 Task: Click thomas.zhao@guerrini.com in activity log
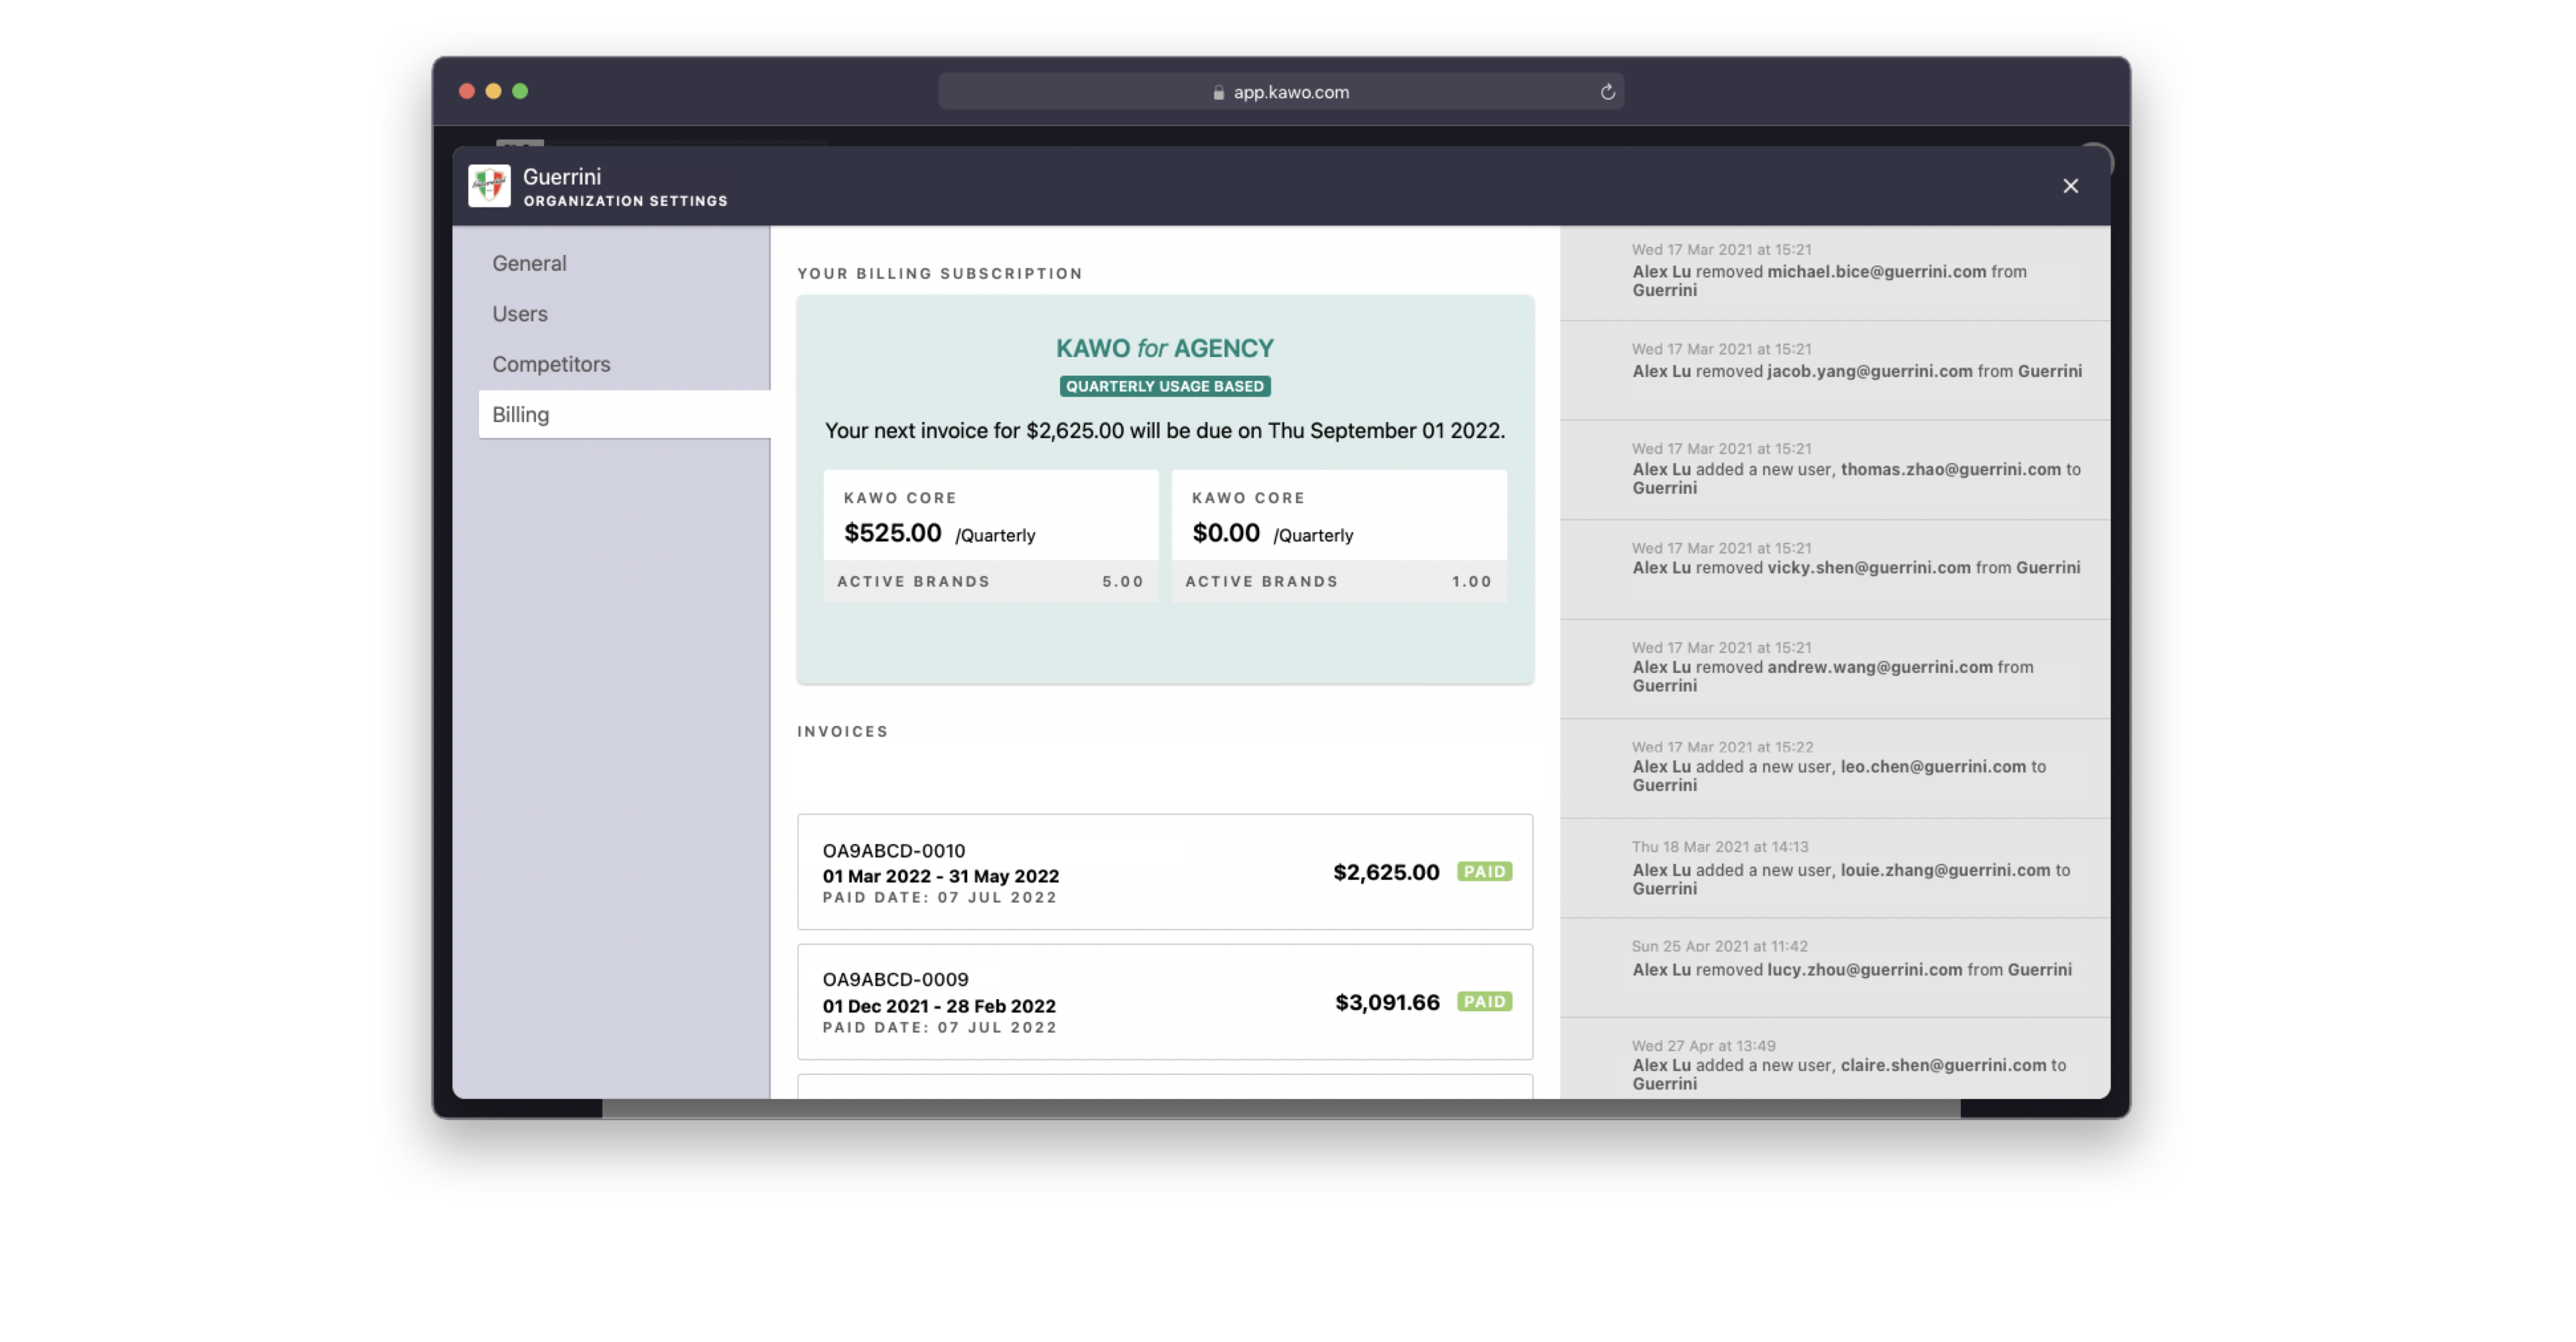pos(1950,469)
